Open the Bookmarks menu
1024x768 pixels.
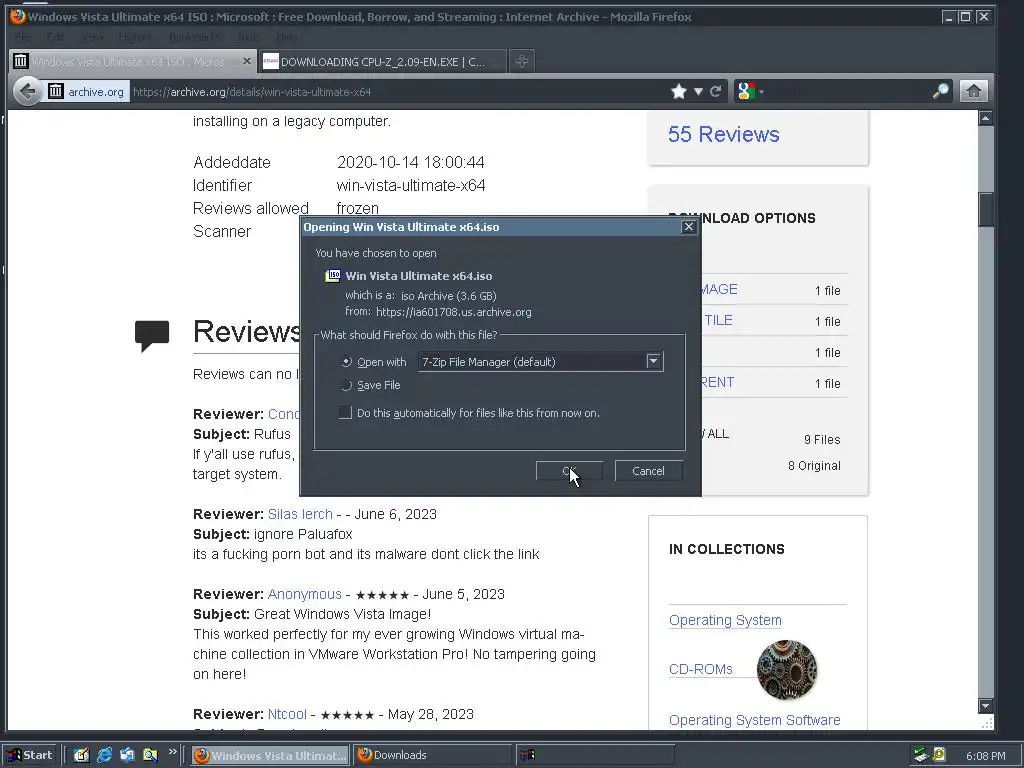pos(194,37)
